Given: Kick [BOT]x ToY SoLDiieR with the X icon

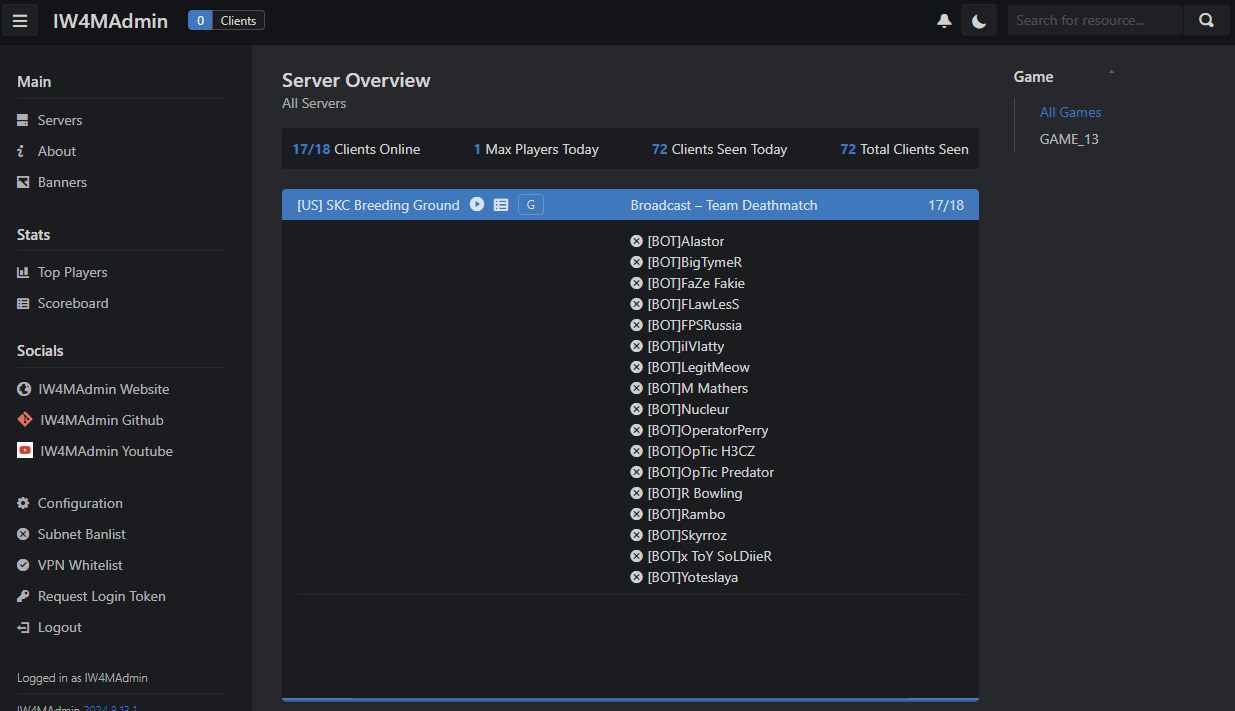Looking at the screenshot, I should (x=636, y=556).
